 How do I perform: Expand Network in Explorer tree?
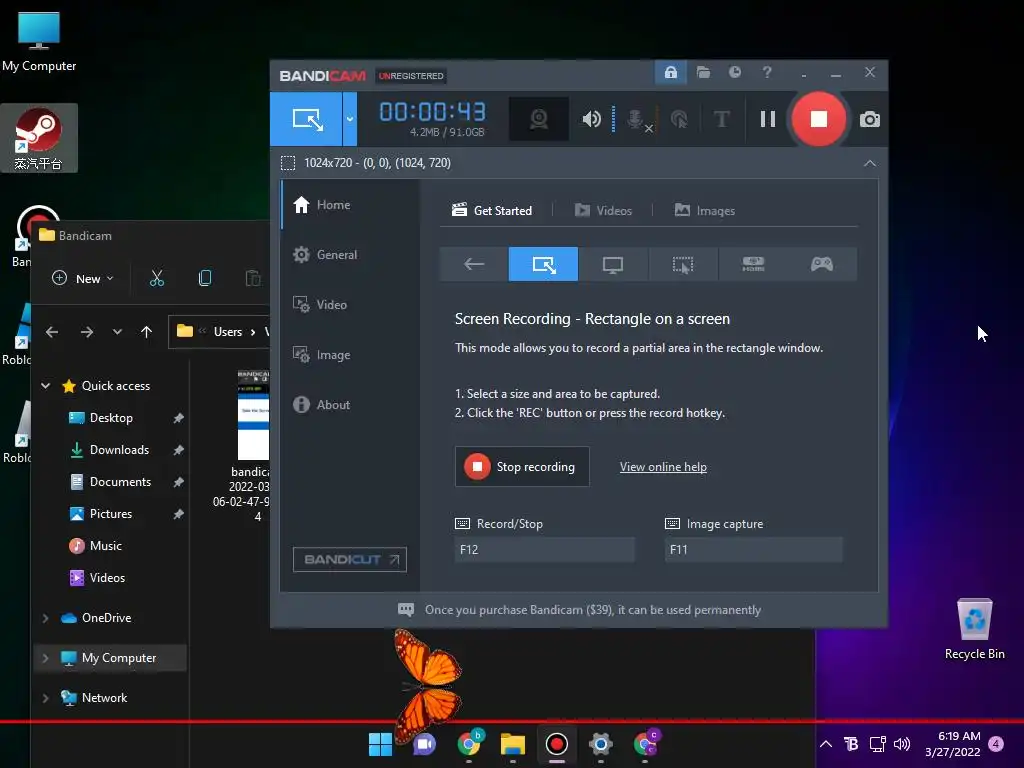(46, 698)
